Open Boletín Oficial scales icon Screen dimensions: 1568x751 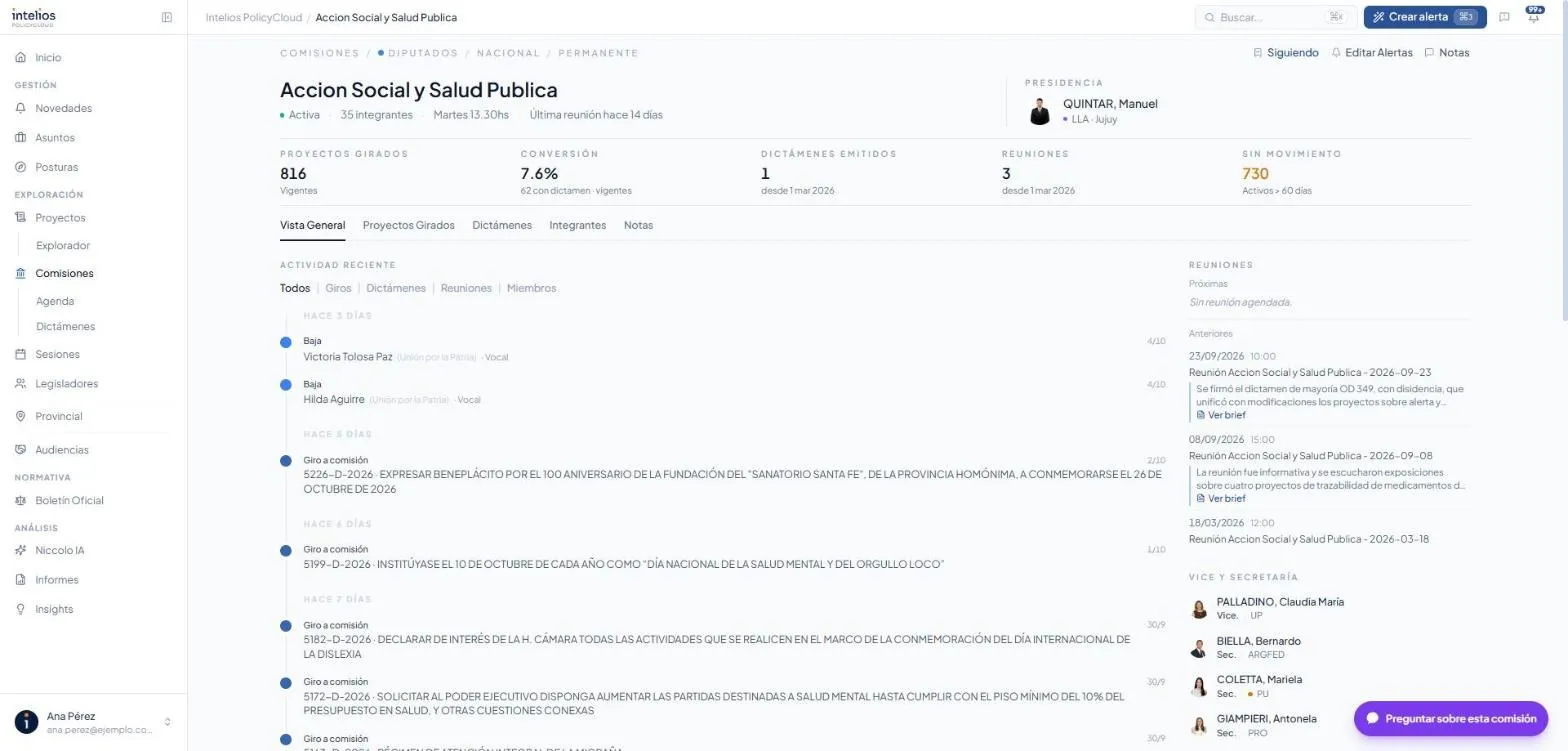pyautogui.click(x=21, y=500)
